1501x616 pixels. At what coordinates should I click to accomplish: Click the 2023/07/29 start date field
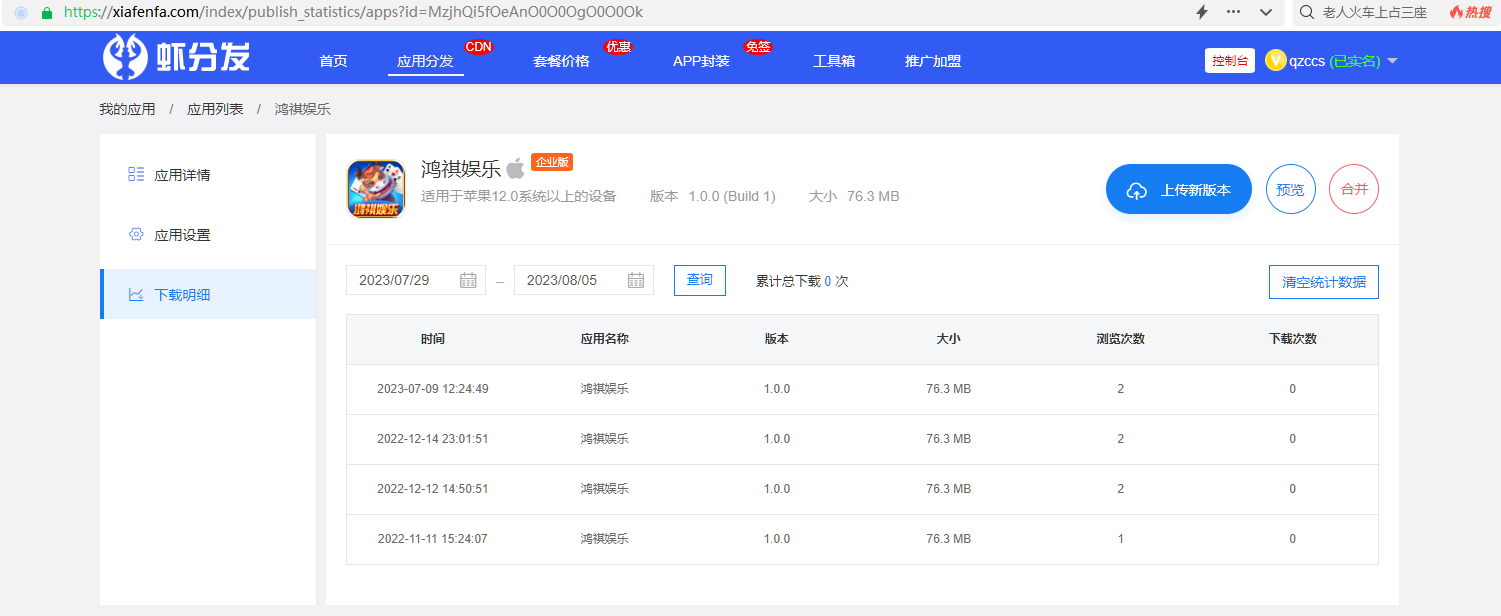tap(400, 280)
